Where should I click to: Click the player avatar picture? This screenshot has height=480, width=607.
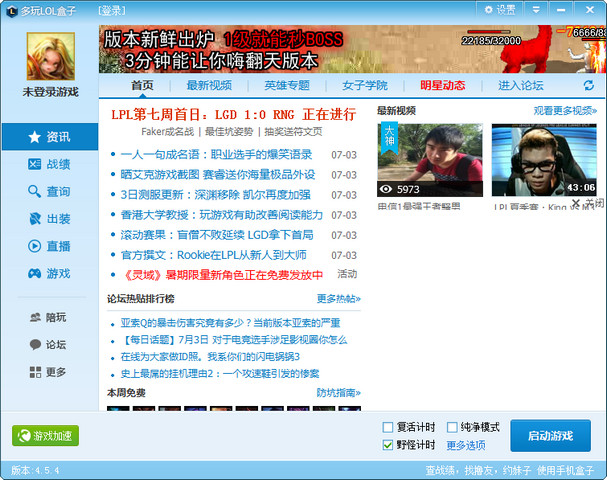coord(51,56)
